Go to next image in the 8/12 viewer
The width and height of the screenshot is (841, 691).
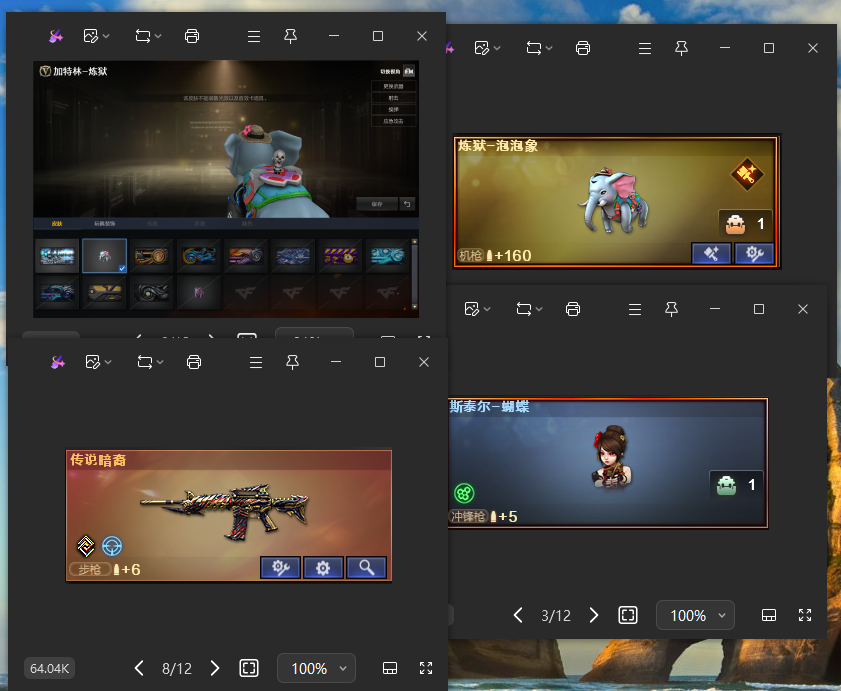pos(214,668)
